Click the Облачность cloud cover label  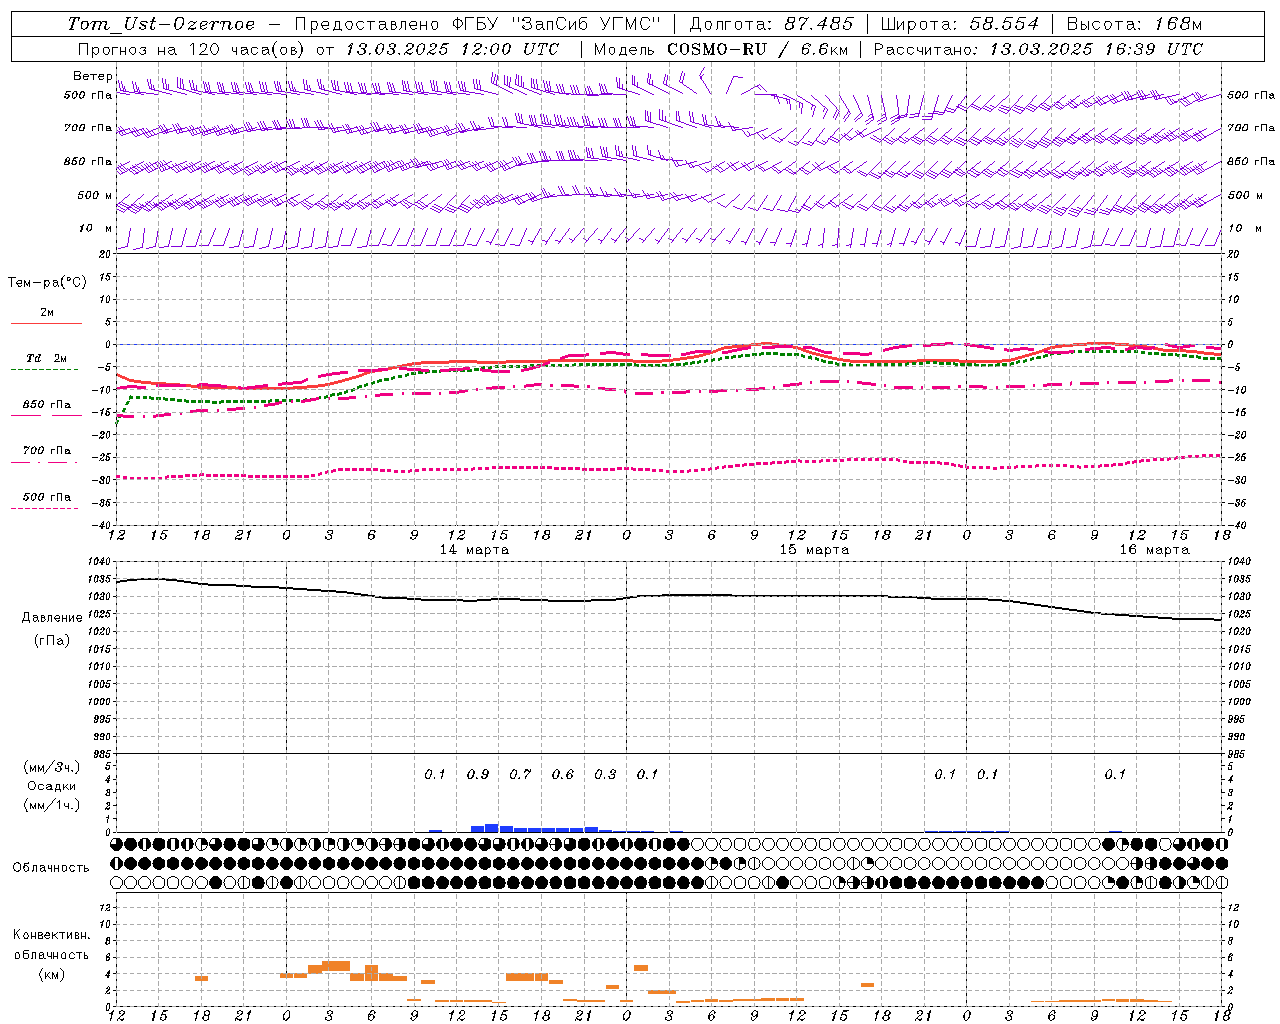pos(51,867)
